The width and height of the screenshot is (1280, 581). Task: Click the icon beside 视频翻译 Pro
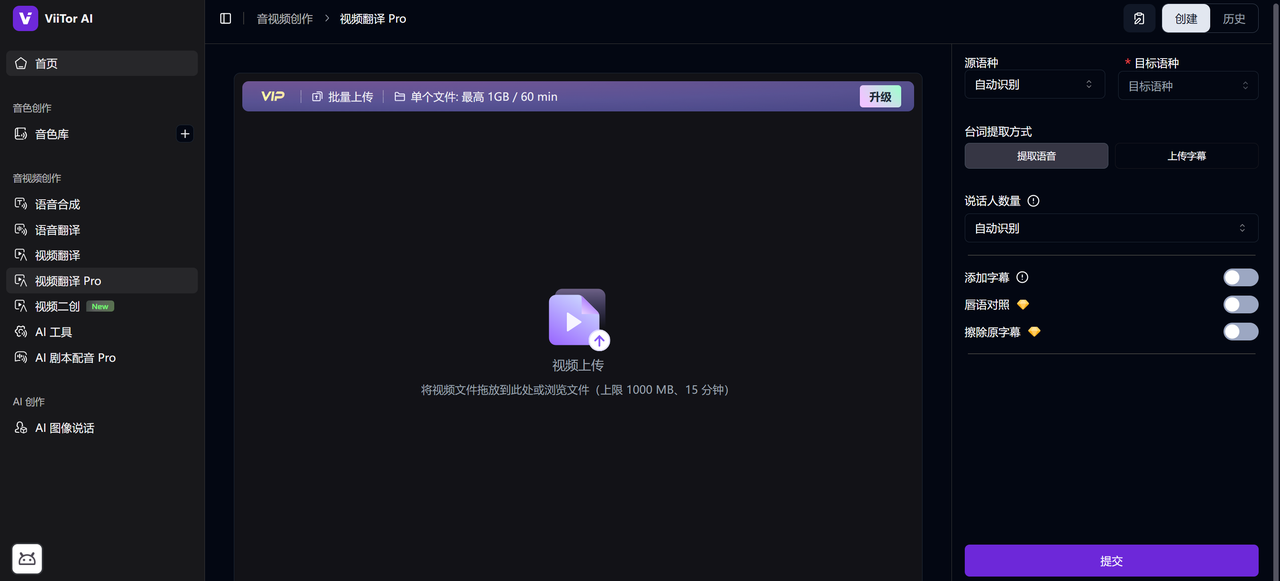pyautogui.click(x=21, y=281)
